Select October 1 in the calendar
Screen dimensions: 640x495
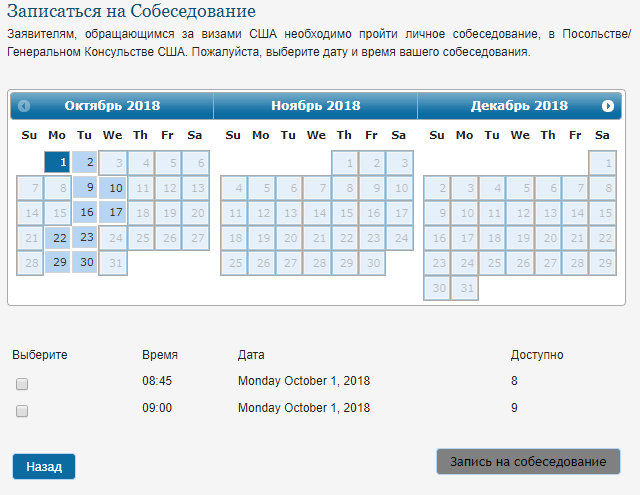click(58, 162)
